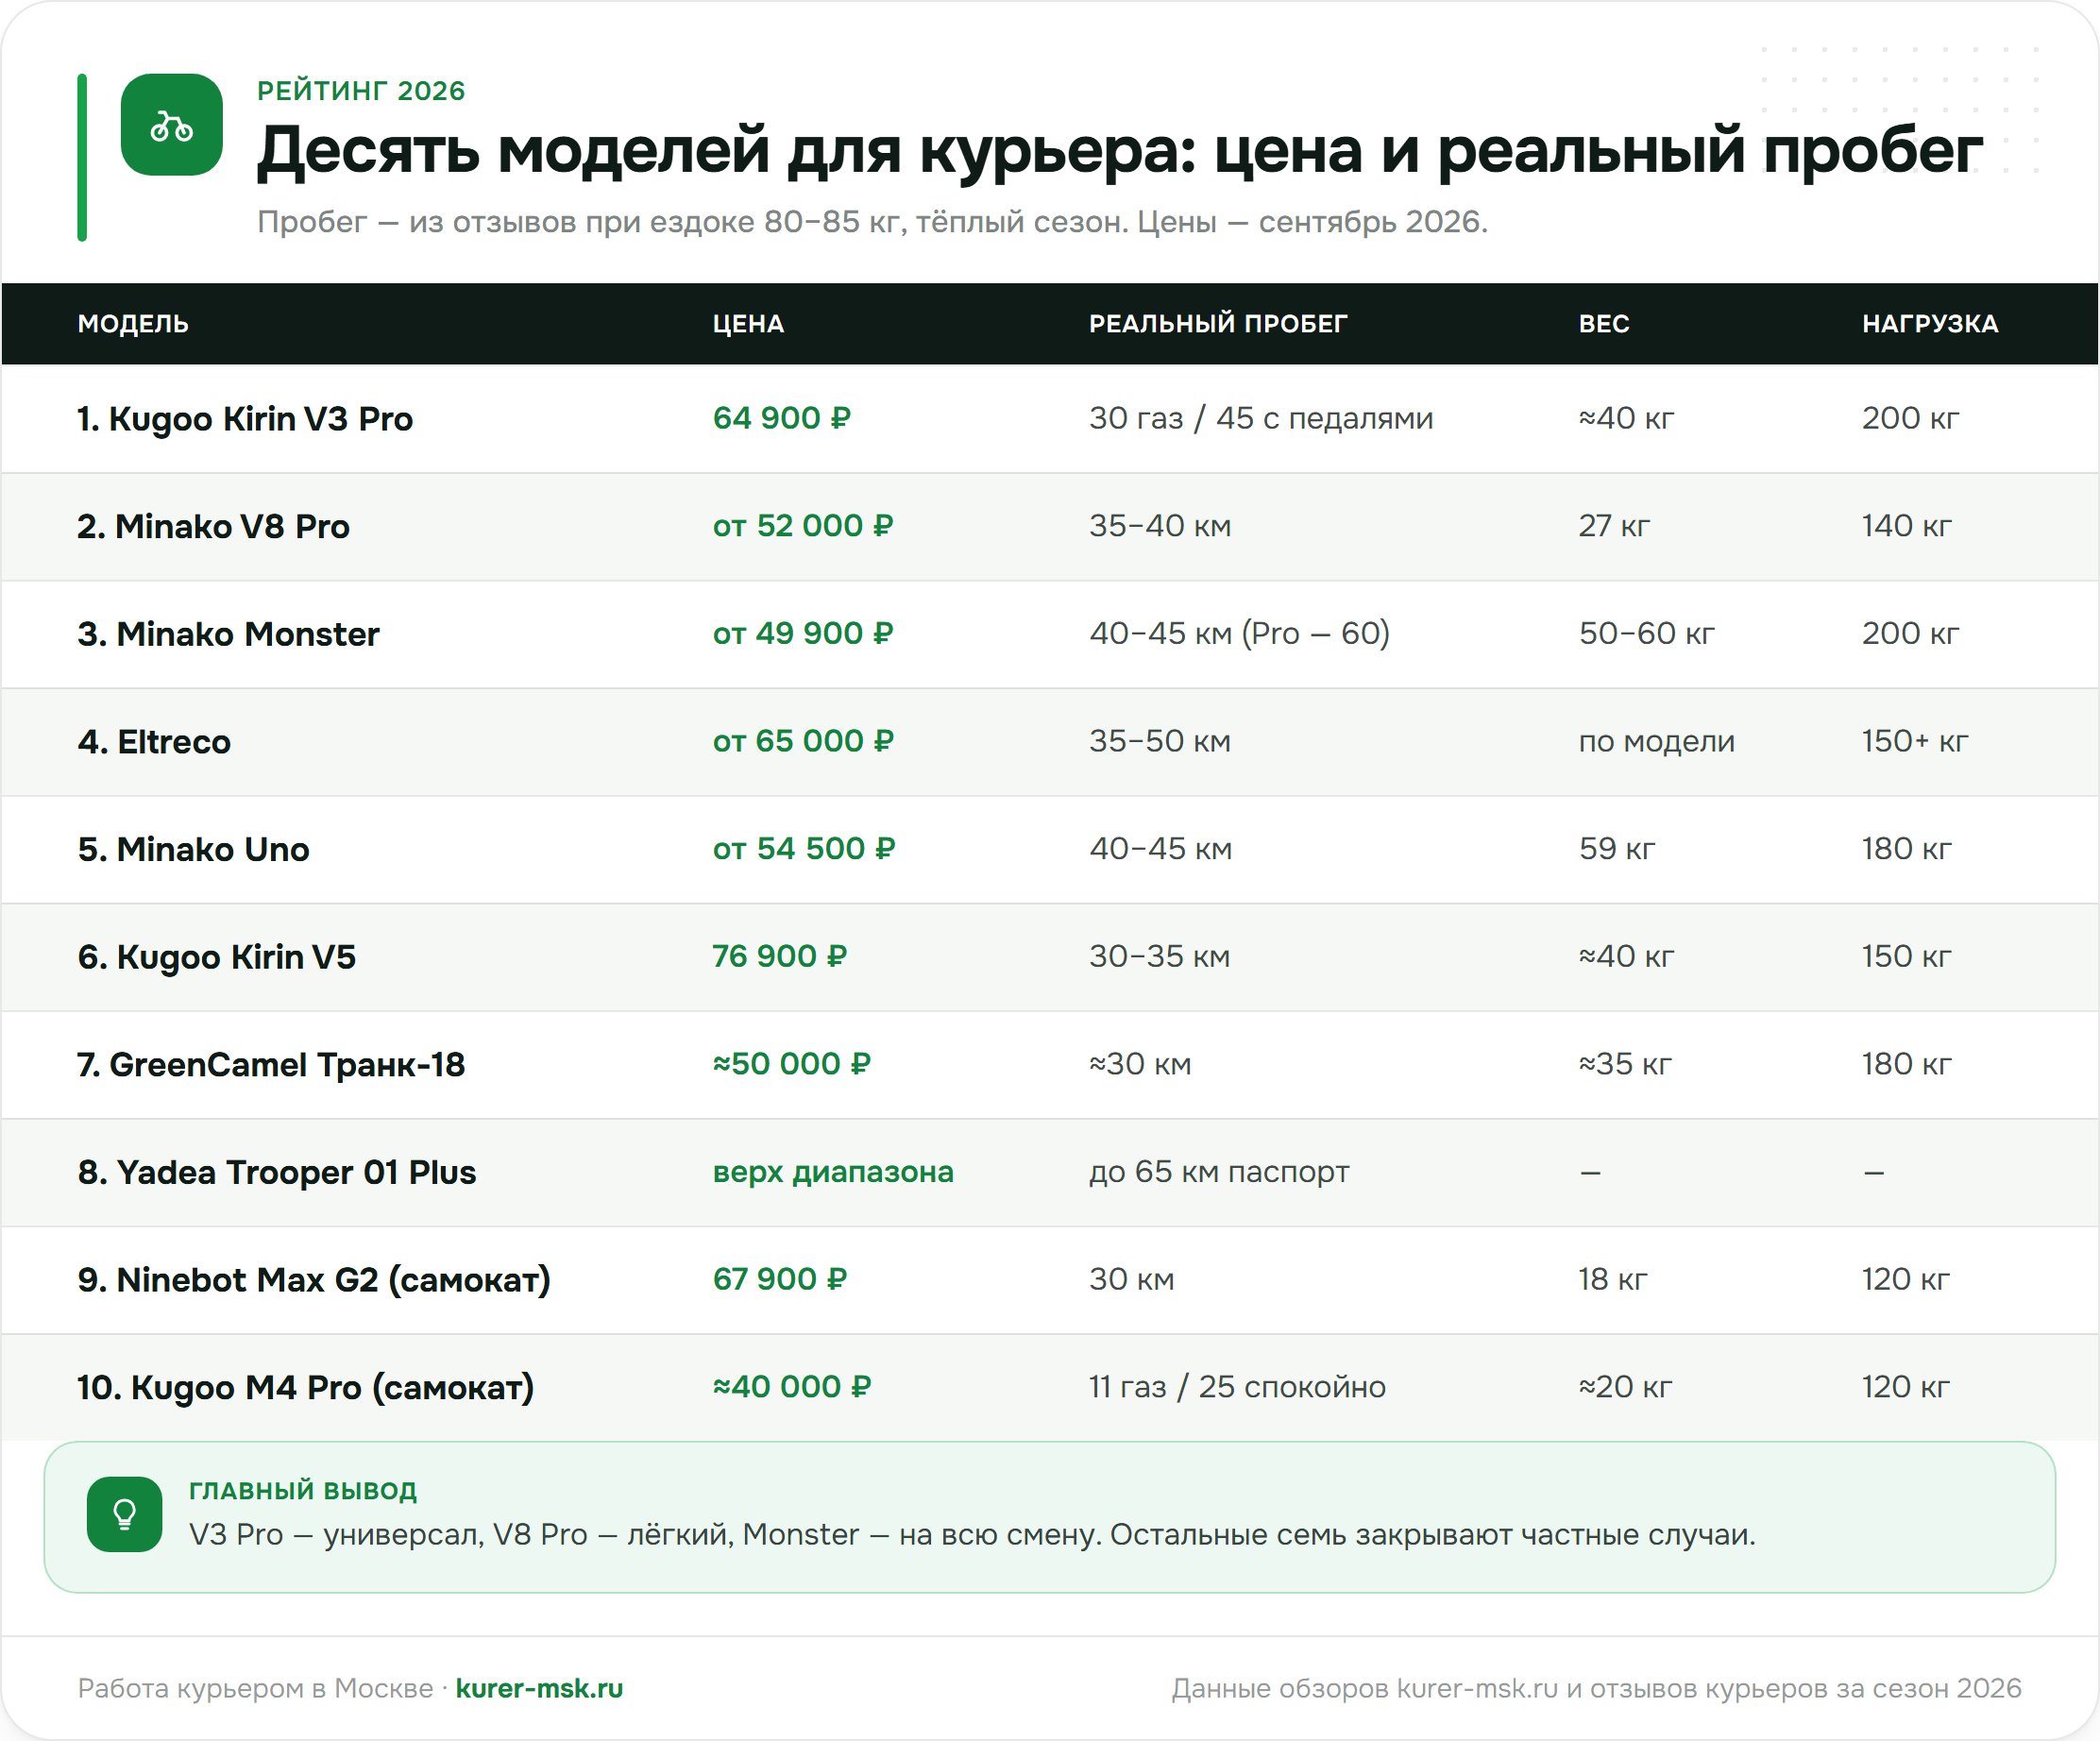Click the Ninebot price «67 900 ₽»
This screenshot has width=2100, height=1741.
coord(780,1279)
